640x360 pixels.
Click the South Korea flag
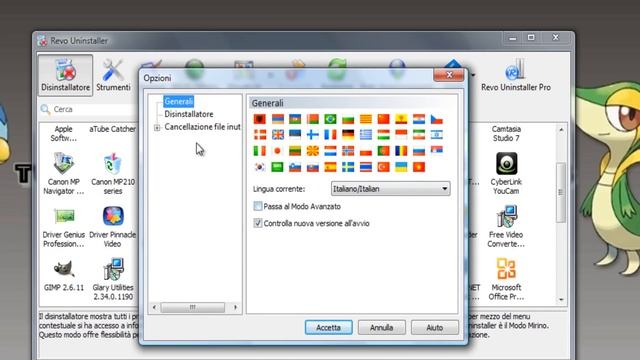click(x=260, y=167)
